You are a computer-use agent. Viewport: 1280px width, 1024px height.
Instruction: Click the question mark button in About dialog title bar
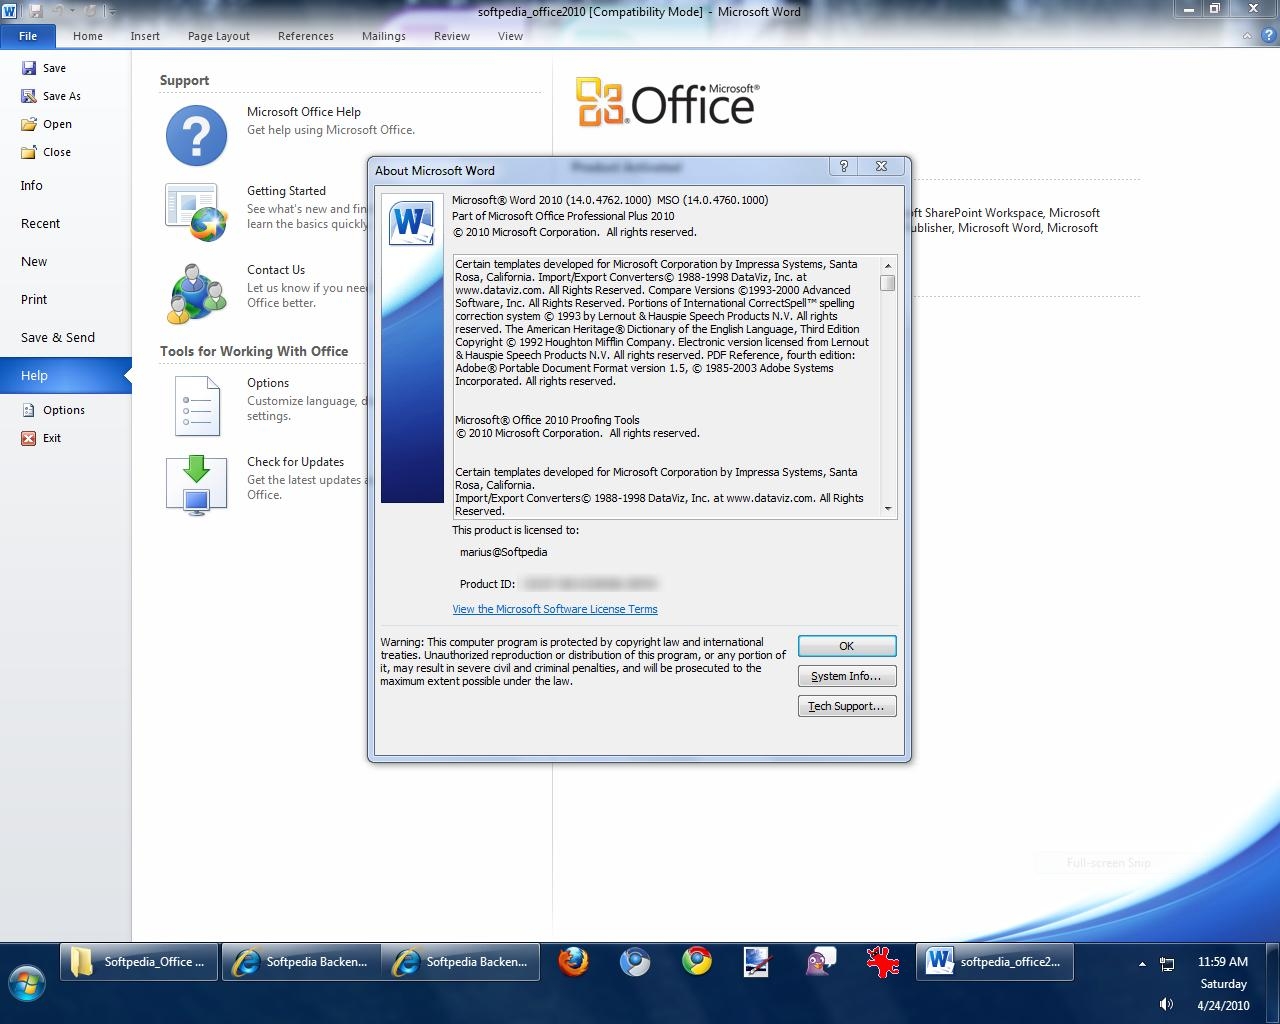coord(843,166)
